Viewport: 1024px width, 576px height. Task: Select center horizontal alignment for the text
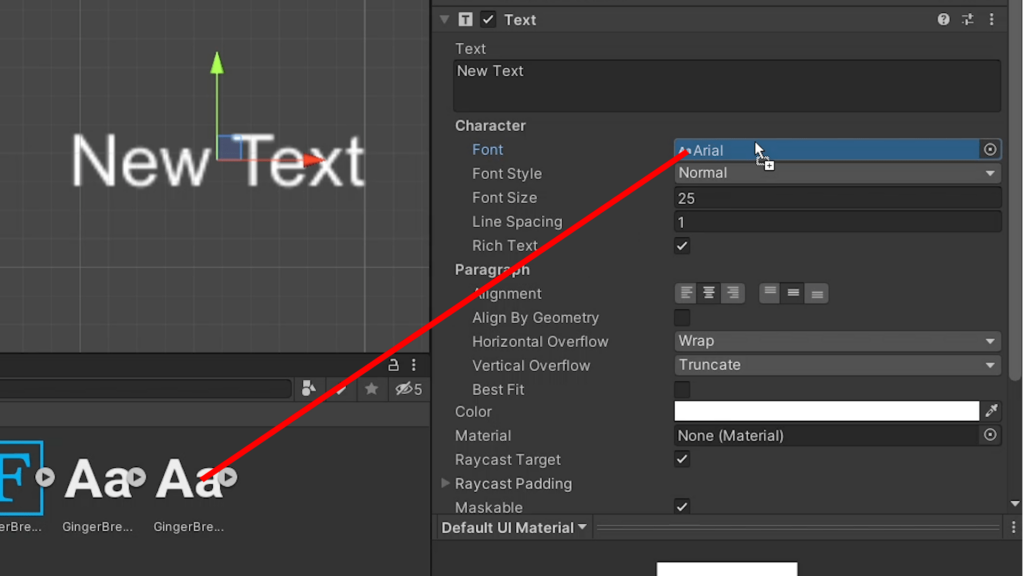(x=709, y=293)
